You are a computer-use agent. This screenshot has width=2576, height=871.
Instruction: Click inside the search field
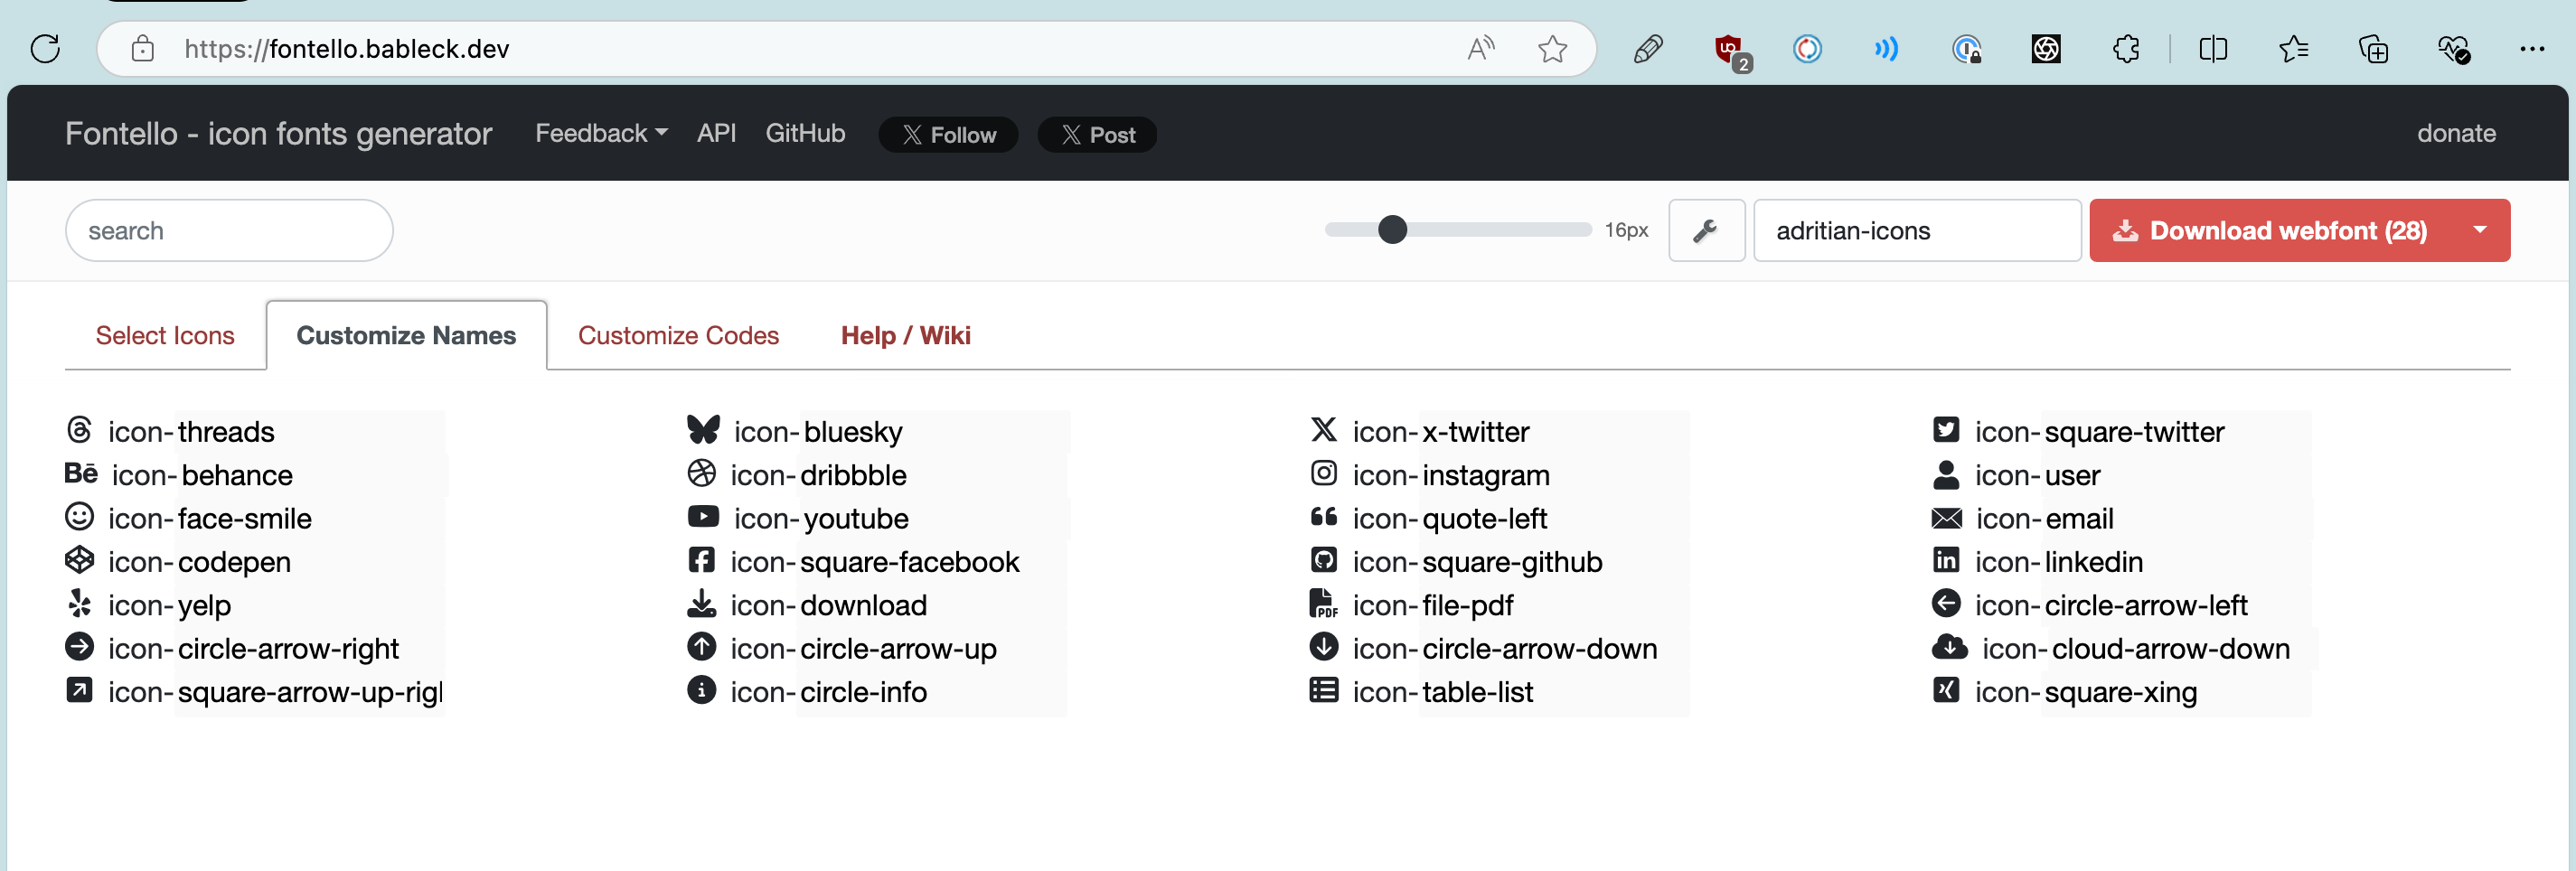(x=228, y=230)
